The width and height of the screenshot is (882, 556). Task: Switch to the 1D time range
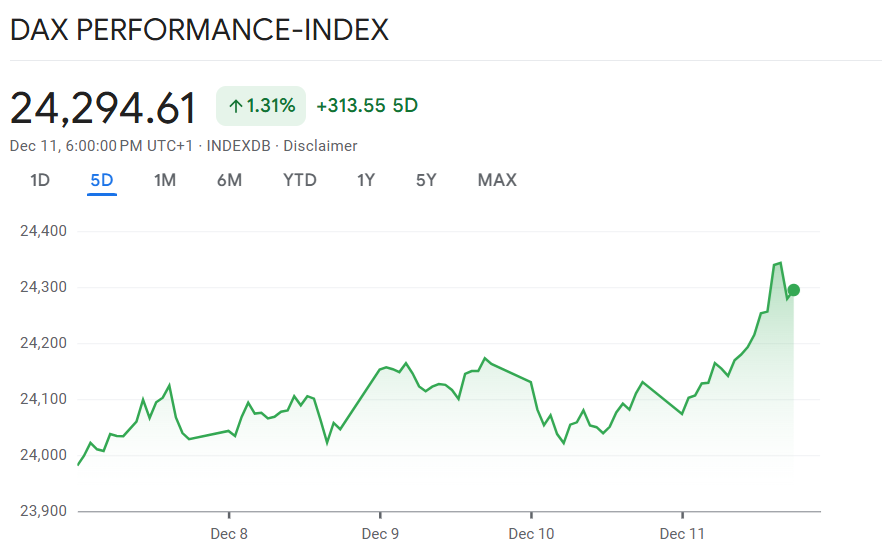pos(40,180)
